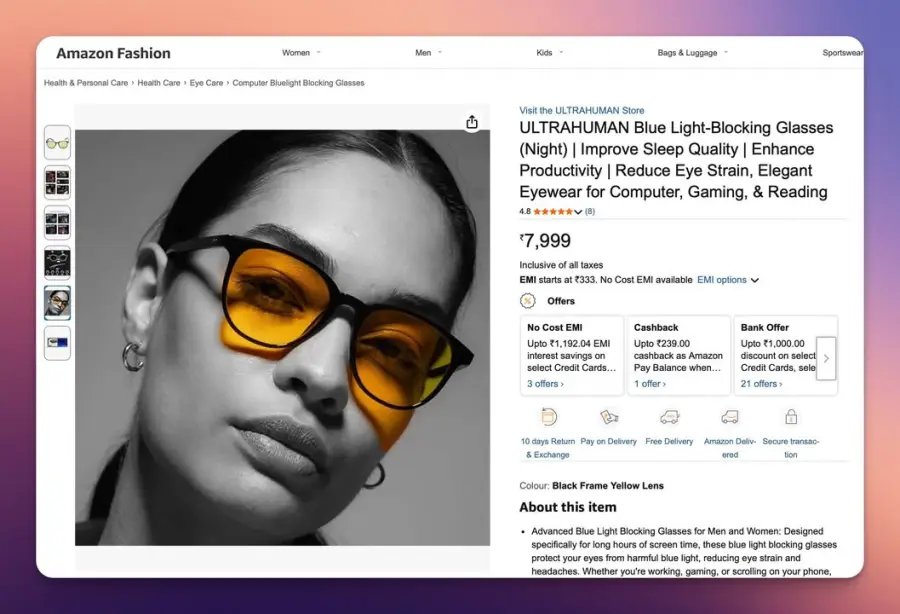Click the About this item heading
This screenshot has width=900, height=614.
[568, 507]
